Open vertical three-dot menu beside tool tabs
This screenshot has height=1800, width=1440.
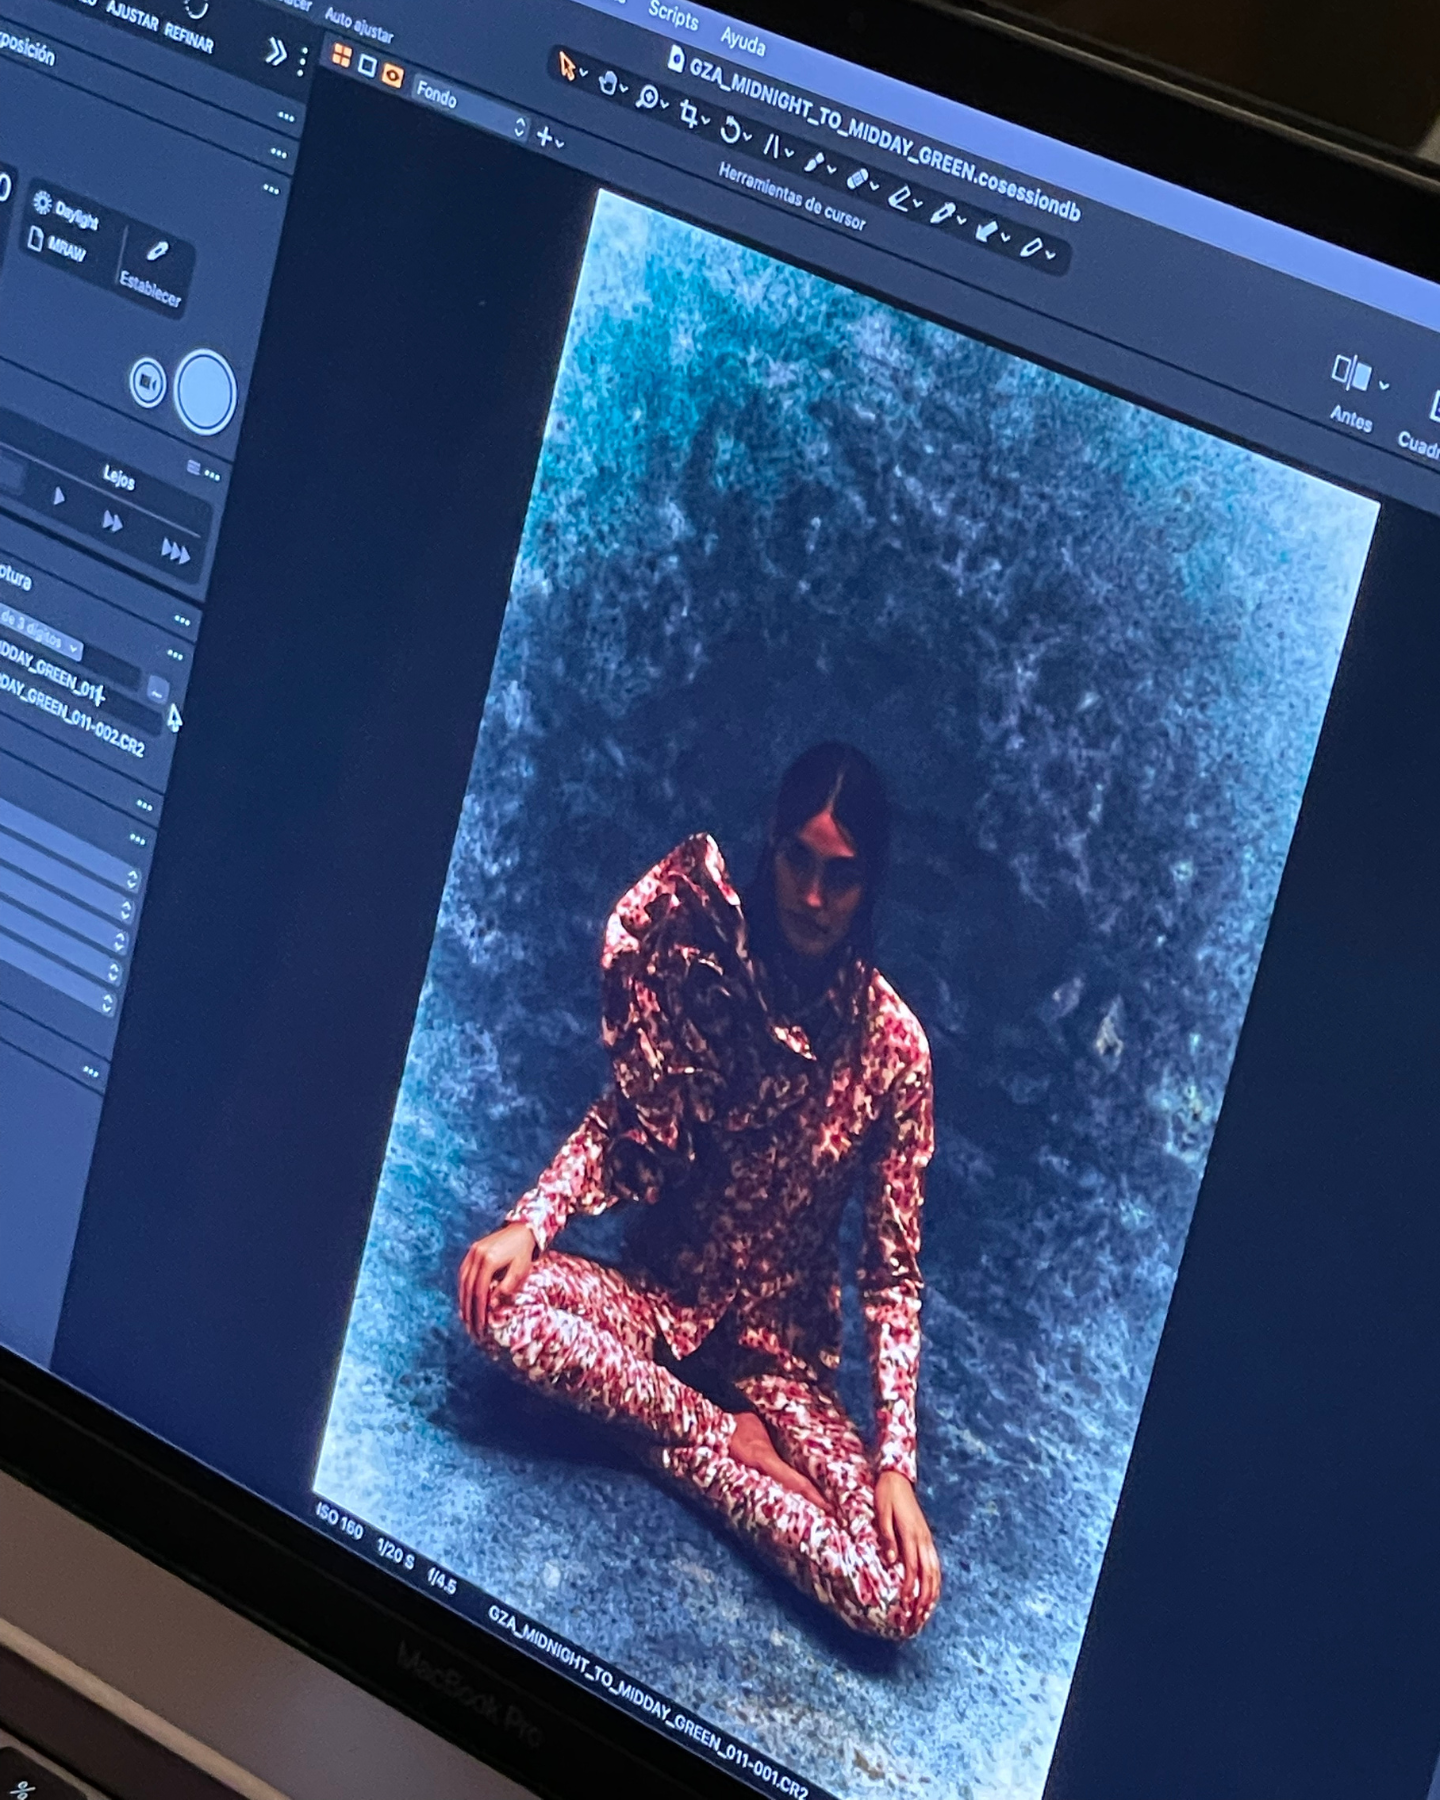(x=302, y=62)
